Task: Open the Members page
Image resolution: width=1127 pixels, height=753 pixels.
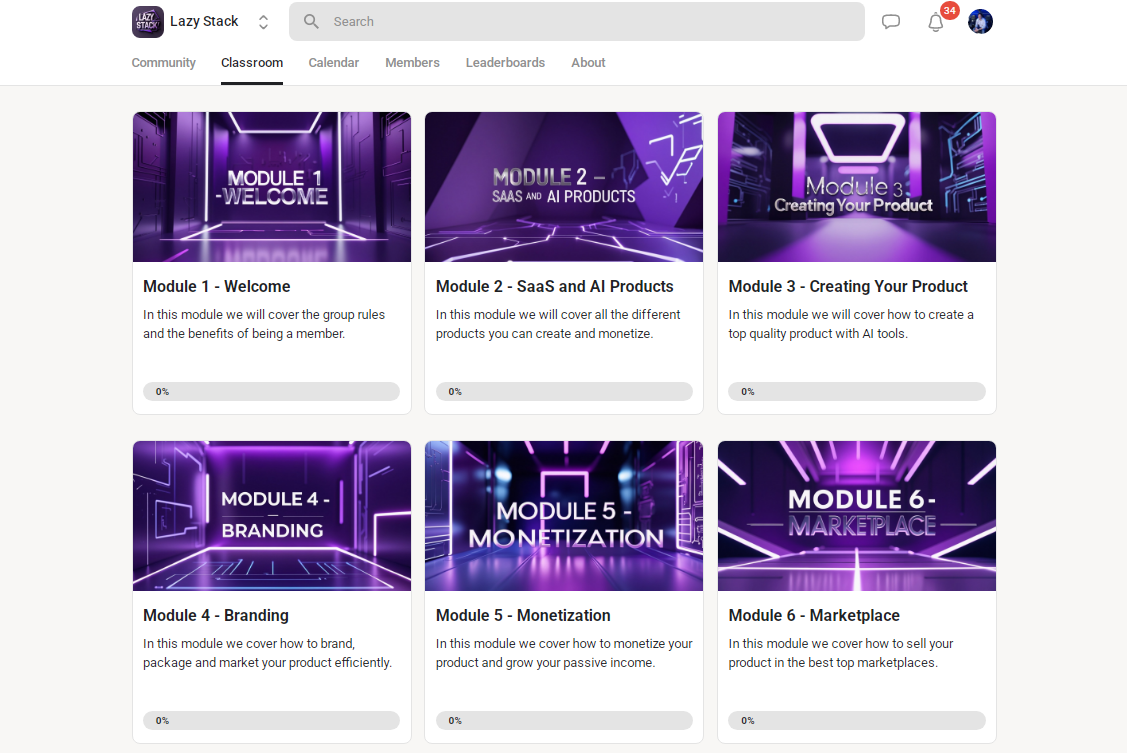Action: (x=412, y=62)
